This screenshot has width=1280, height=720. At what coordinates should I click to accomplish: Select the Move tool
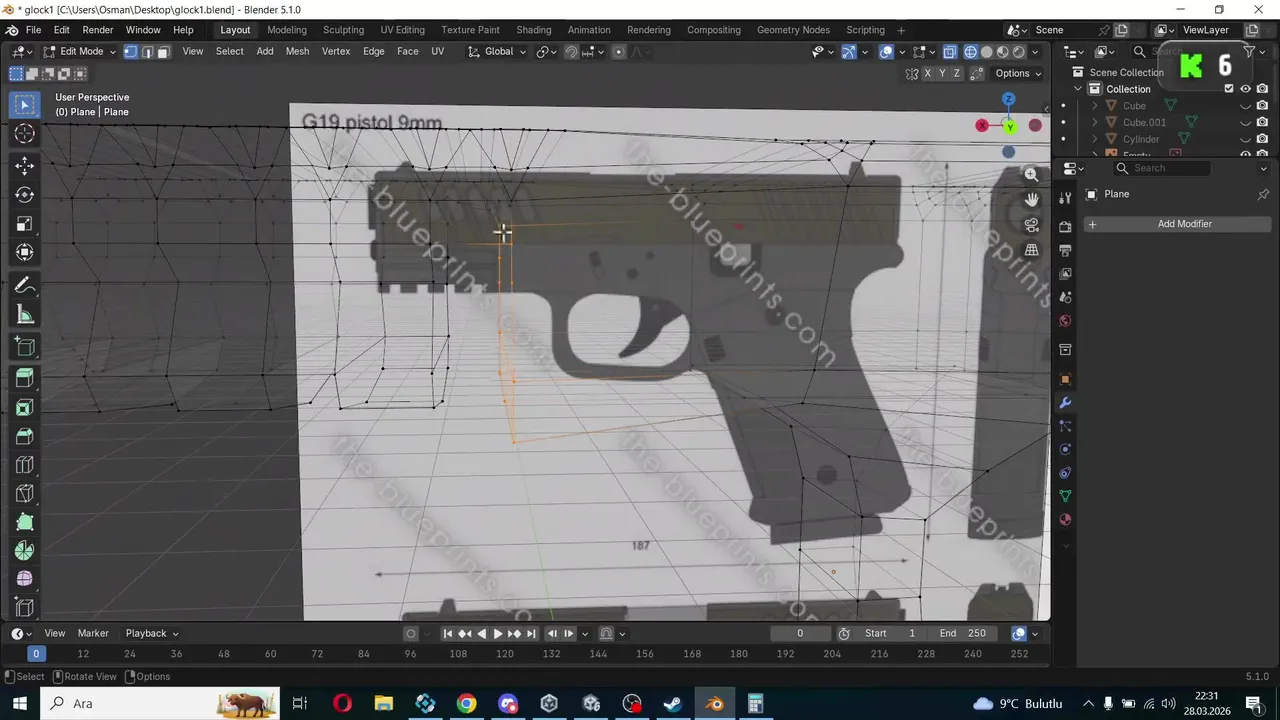25,166
